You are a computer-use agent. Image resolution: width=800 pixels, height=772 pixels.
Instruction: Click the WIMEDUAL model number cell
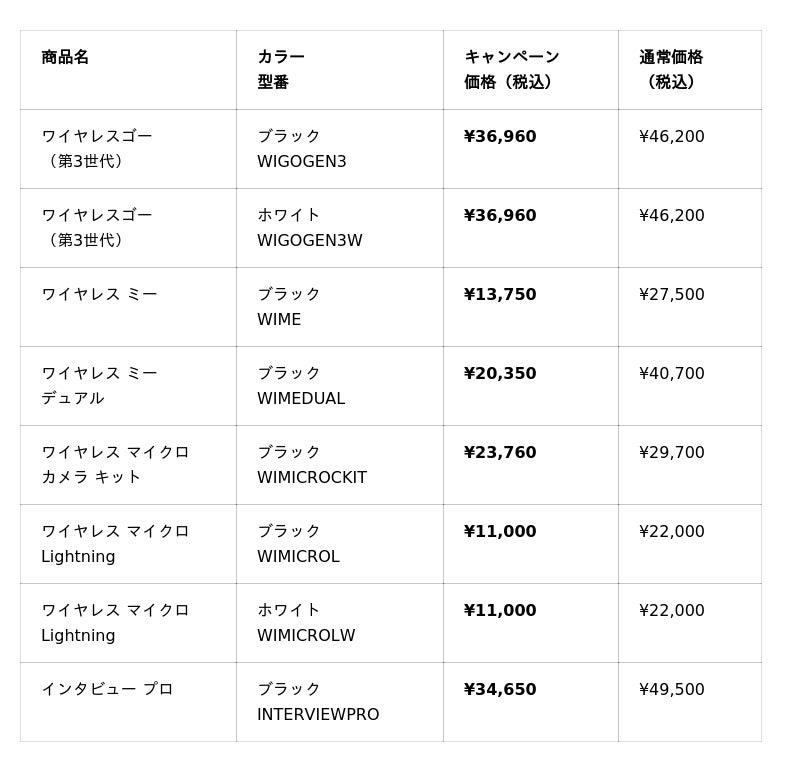[x=301, y=398]
